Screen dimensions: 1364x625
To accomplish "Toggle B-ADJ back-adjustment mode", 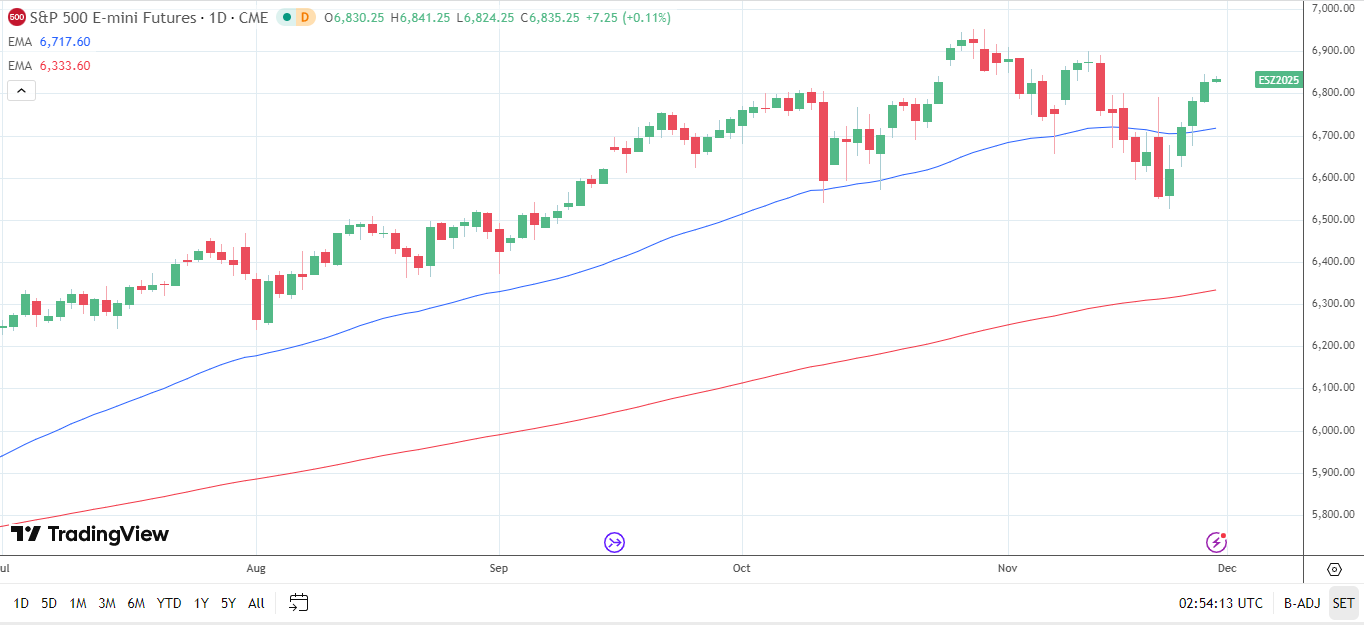I will pyautogui.click(x=1302, y=603).
